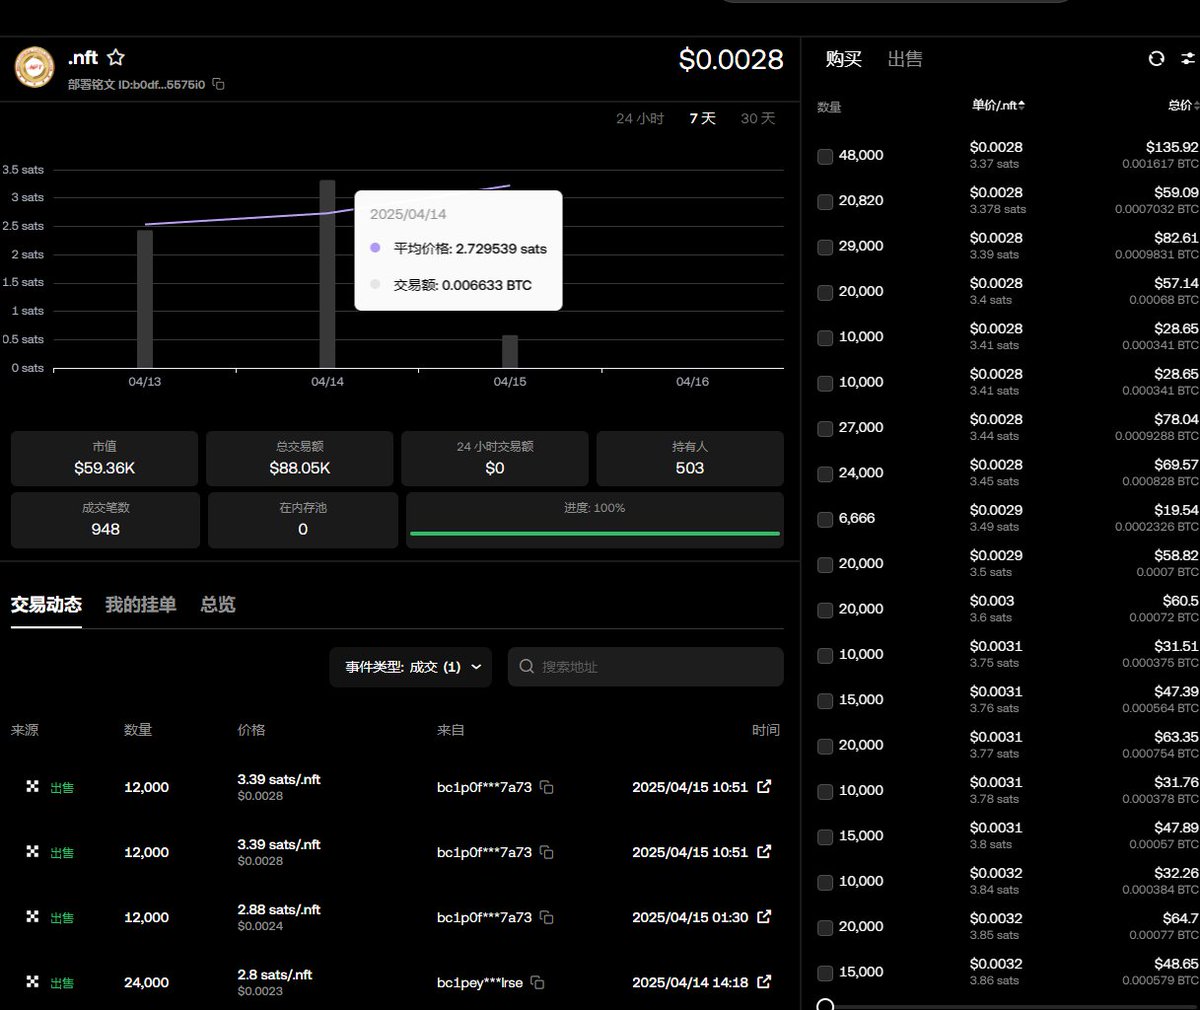Click the green 进度 100% progress bar

594,533
